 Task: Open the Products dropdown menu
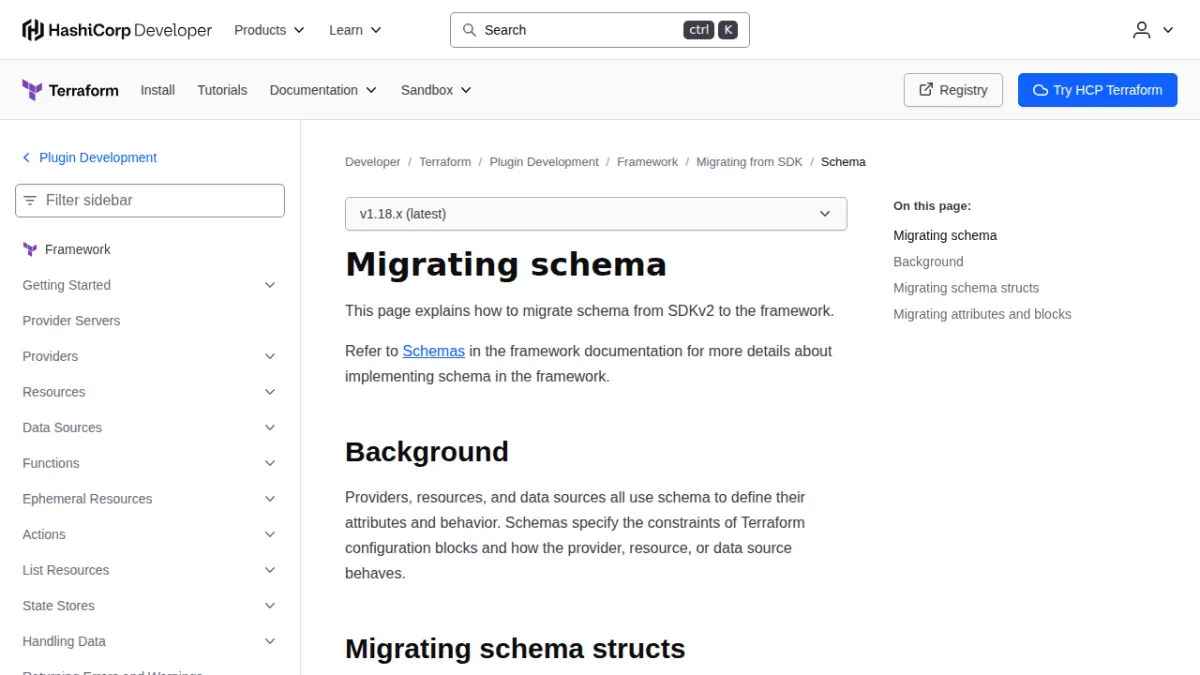click(269, 30)
